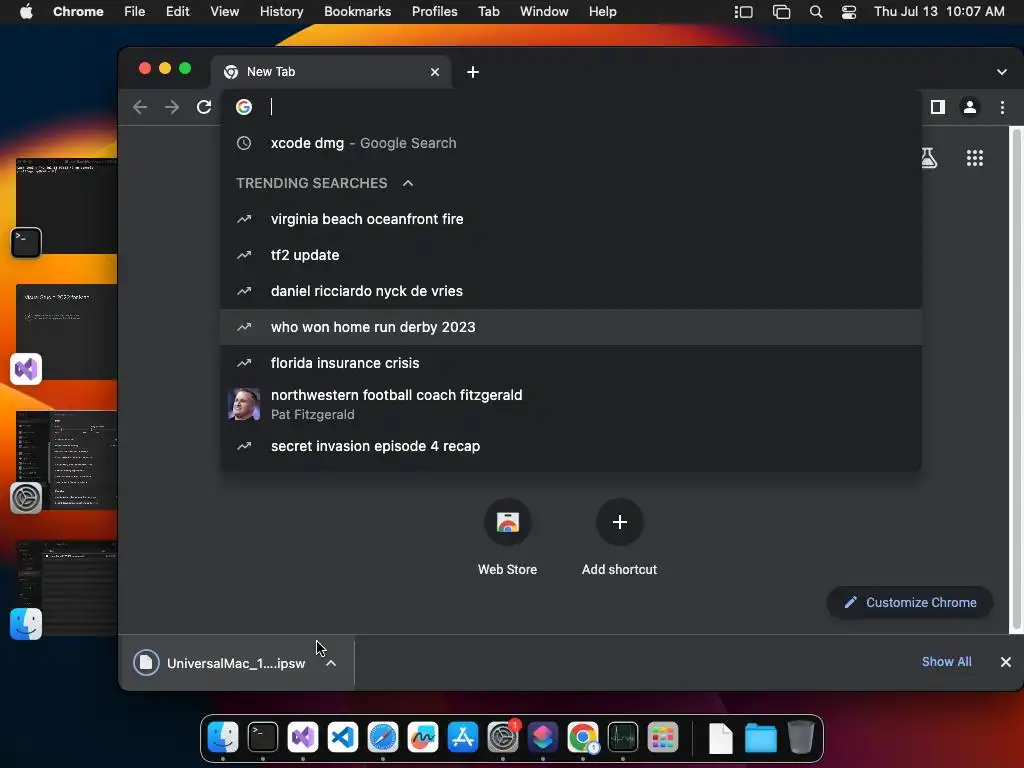Image resolution: width=1024 pixels, height=768 pixels.
Task: Open the Help menu
Action: 602,11
